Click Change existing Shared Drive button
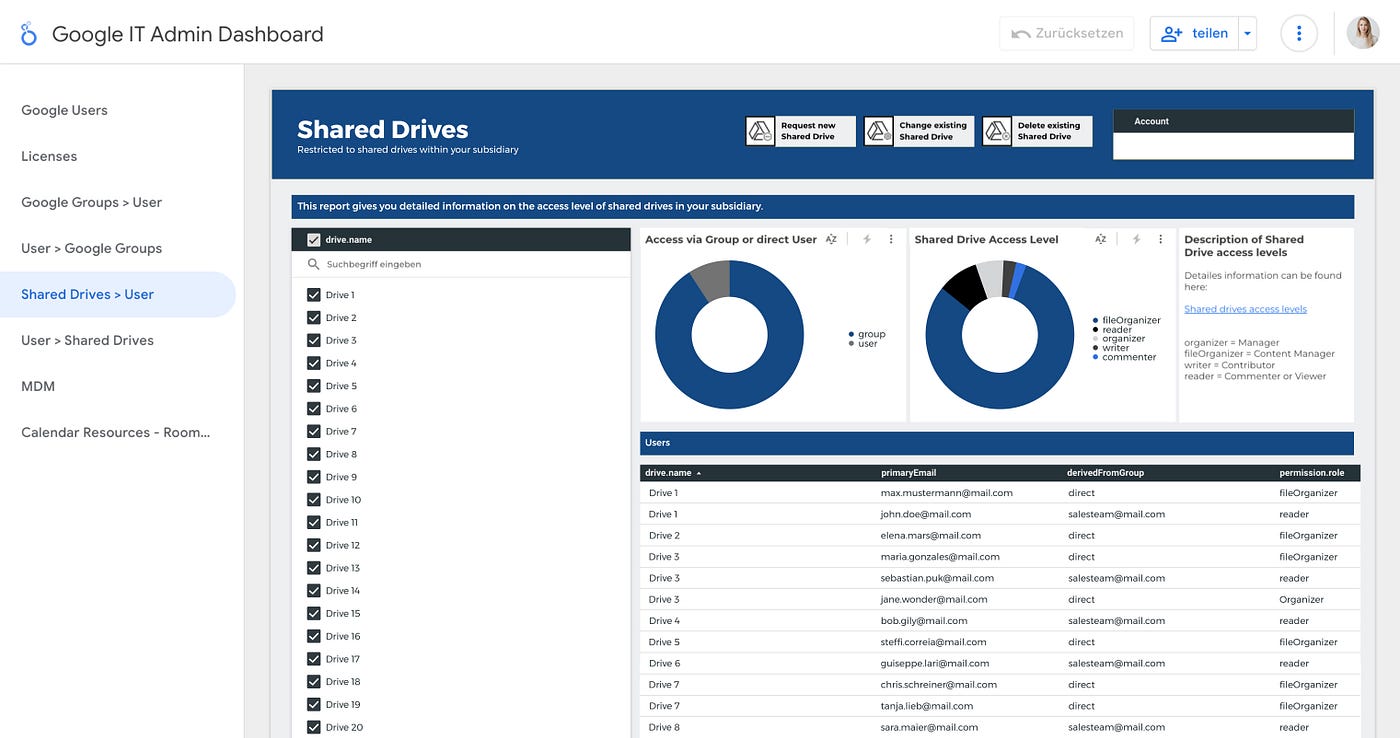This screenshot has height=738, width=1400. tap(919, 131)
